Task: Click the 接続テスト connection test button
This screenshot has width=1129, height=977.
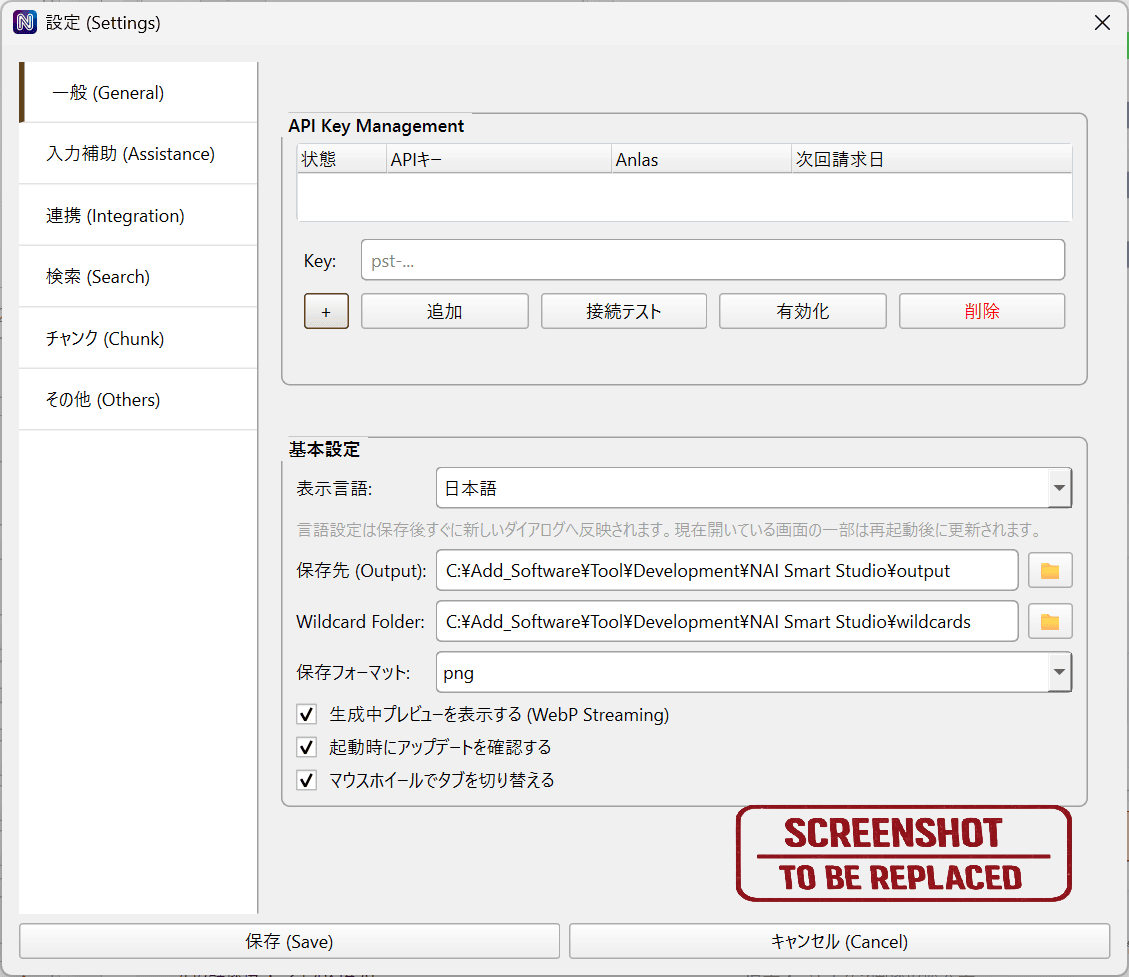Action: click(x=624, y=311)
